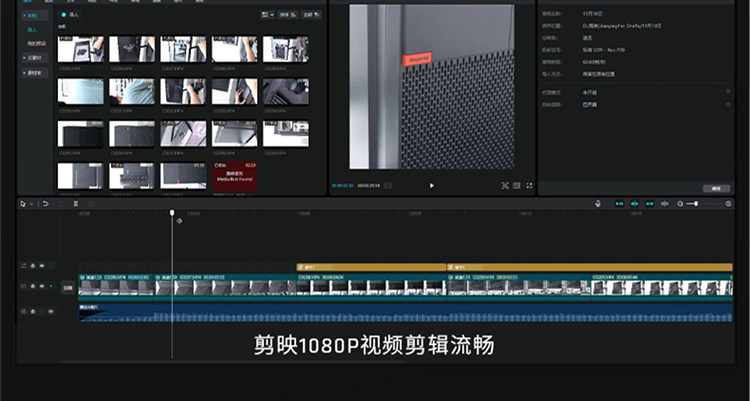Hide the main video track with its eye icon

(x=42, y=286)
